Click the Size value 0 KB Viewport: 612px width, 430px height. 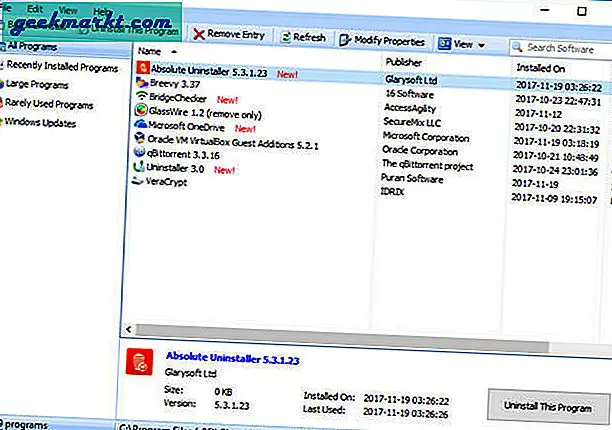coord(223,391)
